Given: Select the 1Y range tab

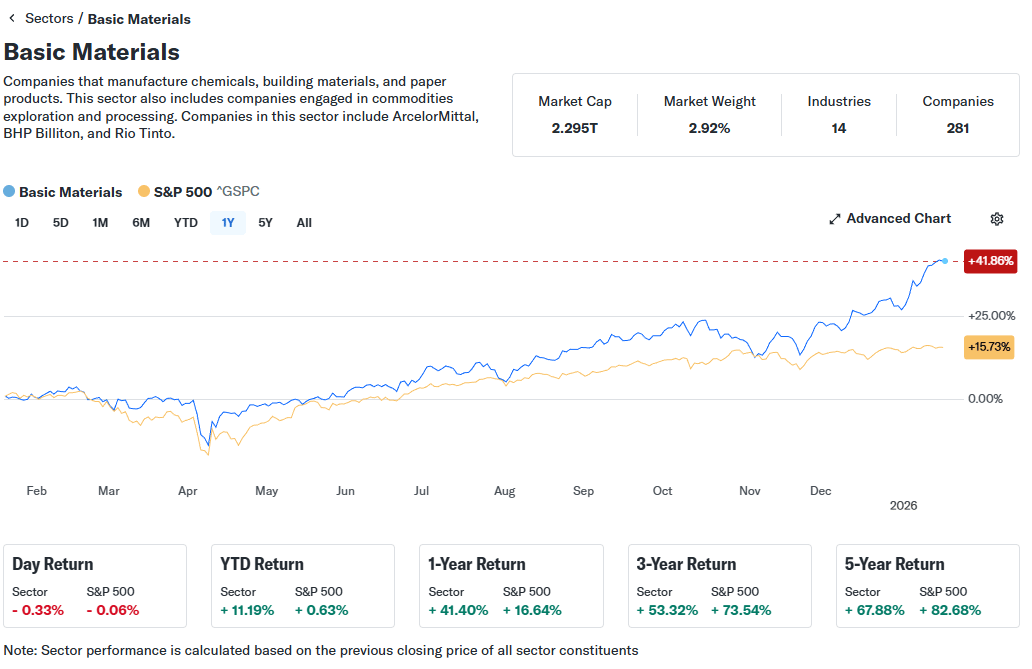Looking at the screenshot, I should pyautogui.click(x=228, y=223).
